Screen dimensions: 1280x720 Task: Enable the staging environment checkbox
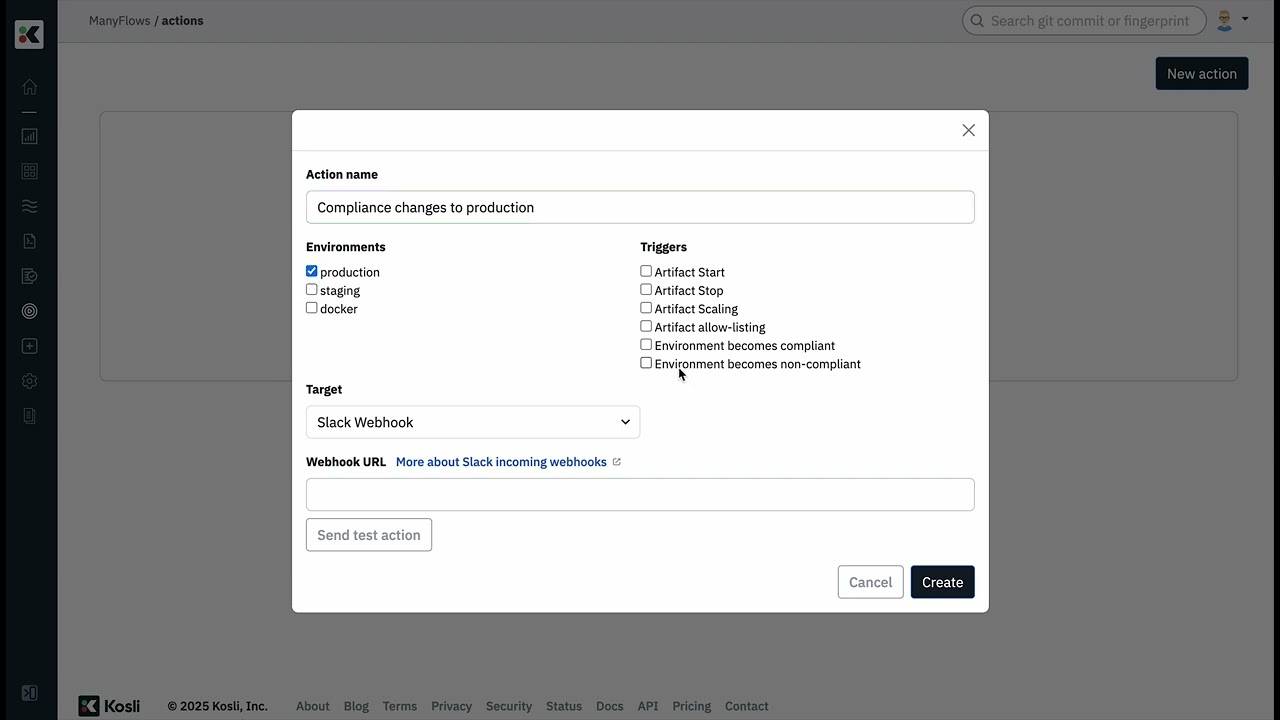pyautogui.click(x=312, y=290)
